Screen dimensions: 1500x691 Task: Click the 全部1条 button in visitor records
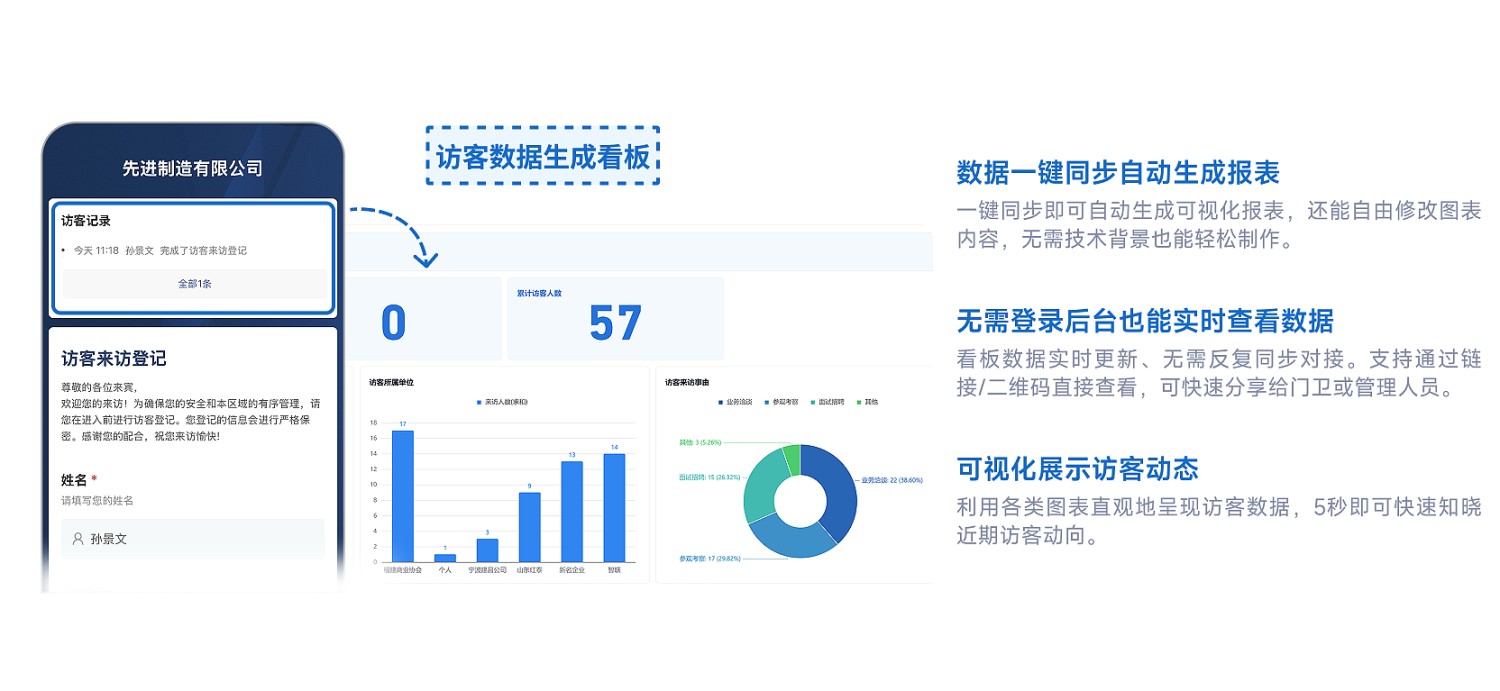[194, 284]
